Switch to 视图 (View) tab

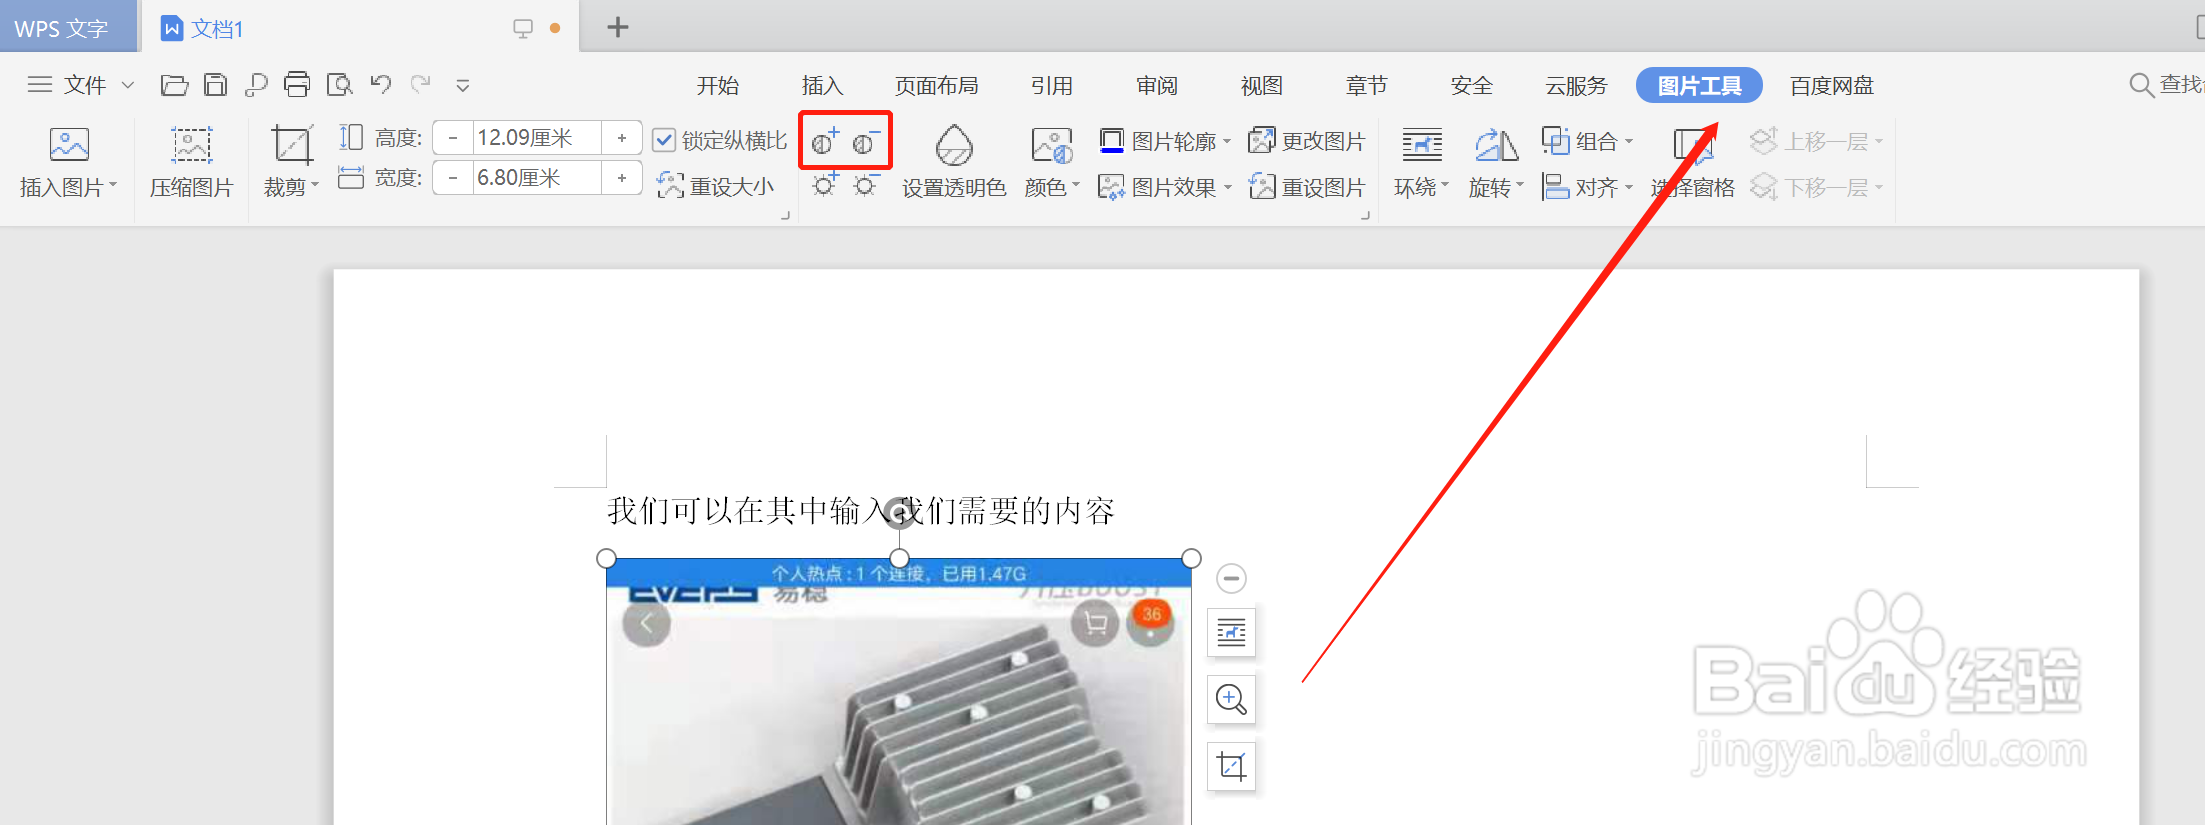[1262, 86]
